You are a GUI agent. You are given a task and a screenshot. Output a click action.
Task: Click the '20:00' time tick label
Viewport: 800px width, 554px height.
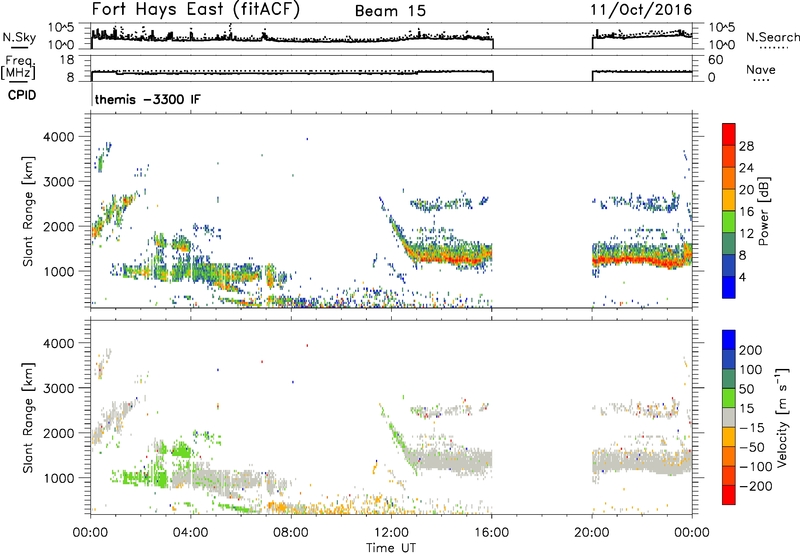tap(592, 533)
